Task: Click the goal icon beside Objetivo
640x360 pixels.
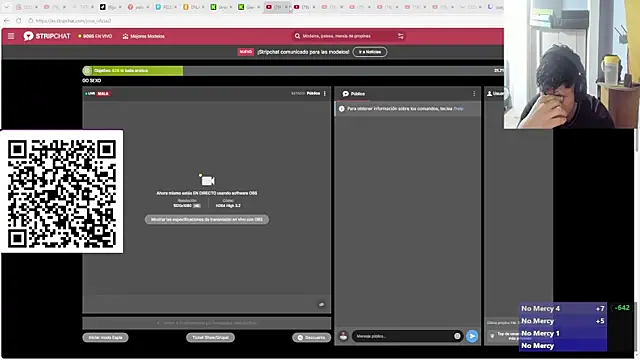Action: pos(87,71)
